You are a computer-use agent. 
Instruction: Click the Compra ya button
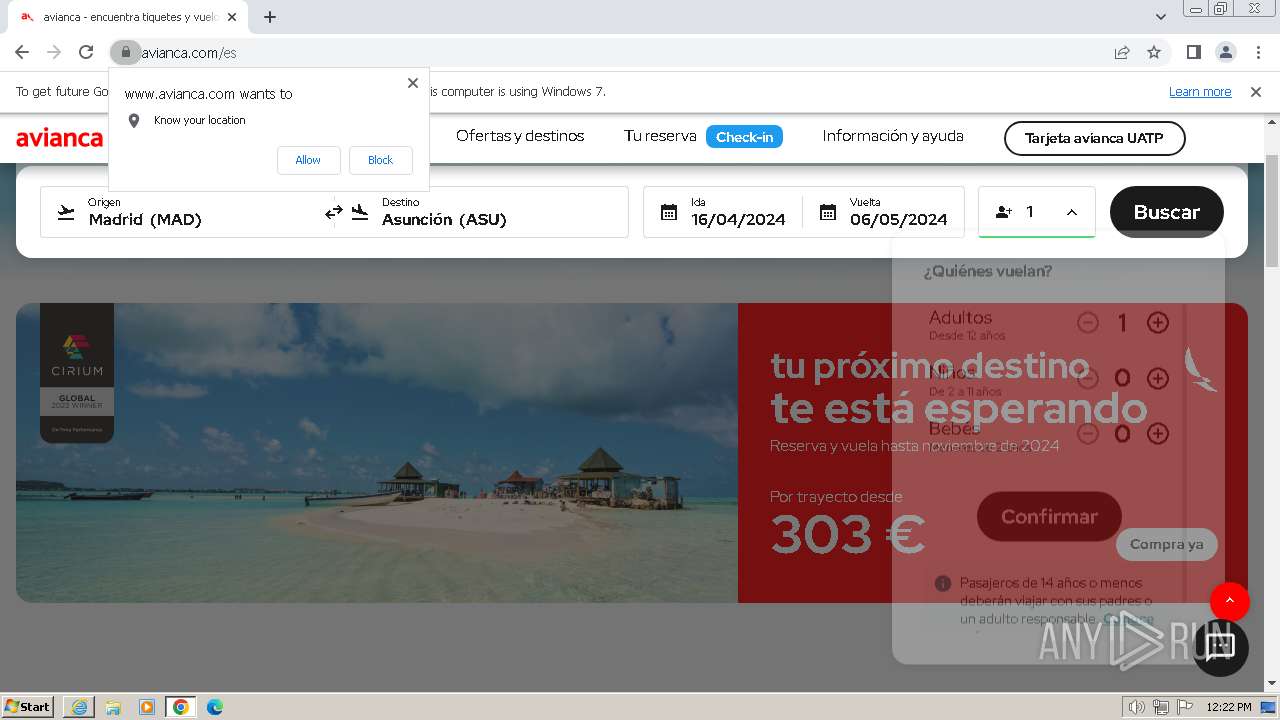1167,544
